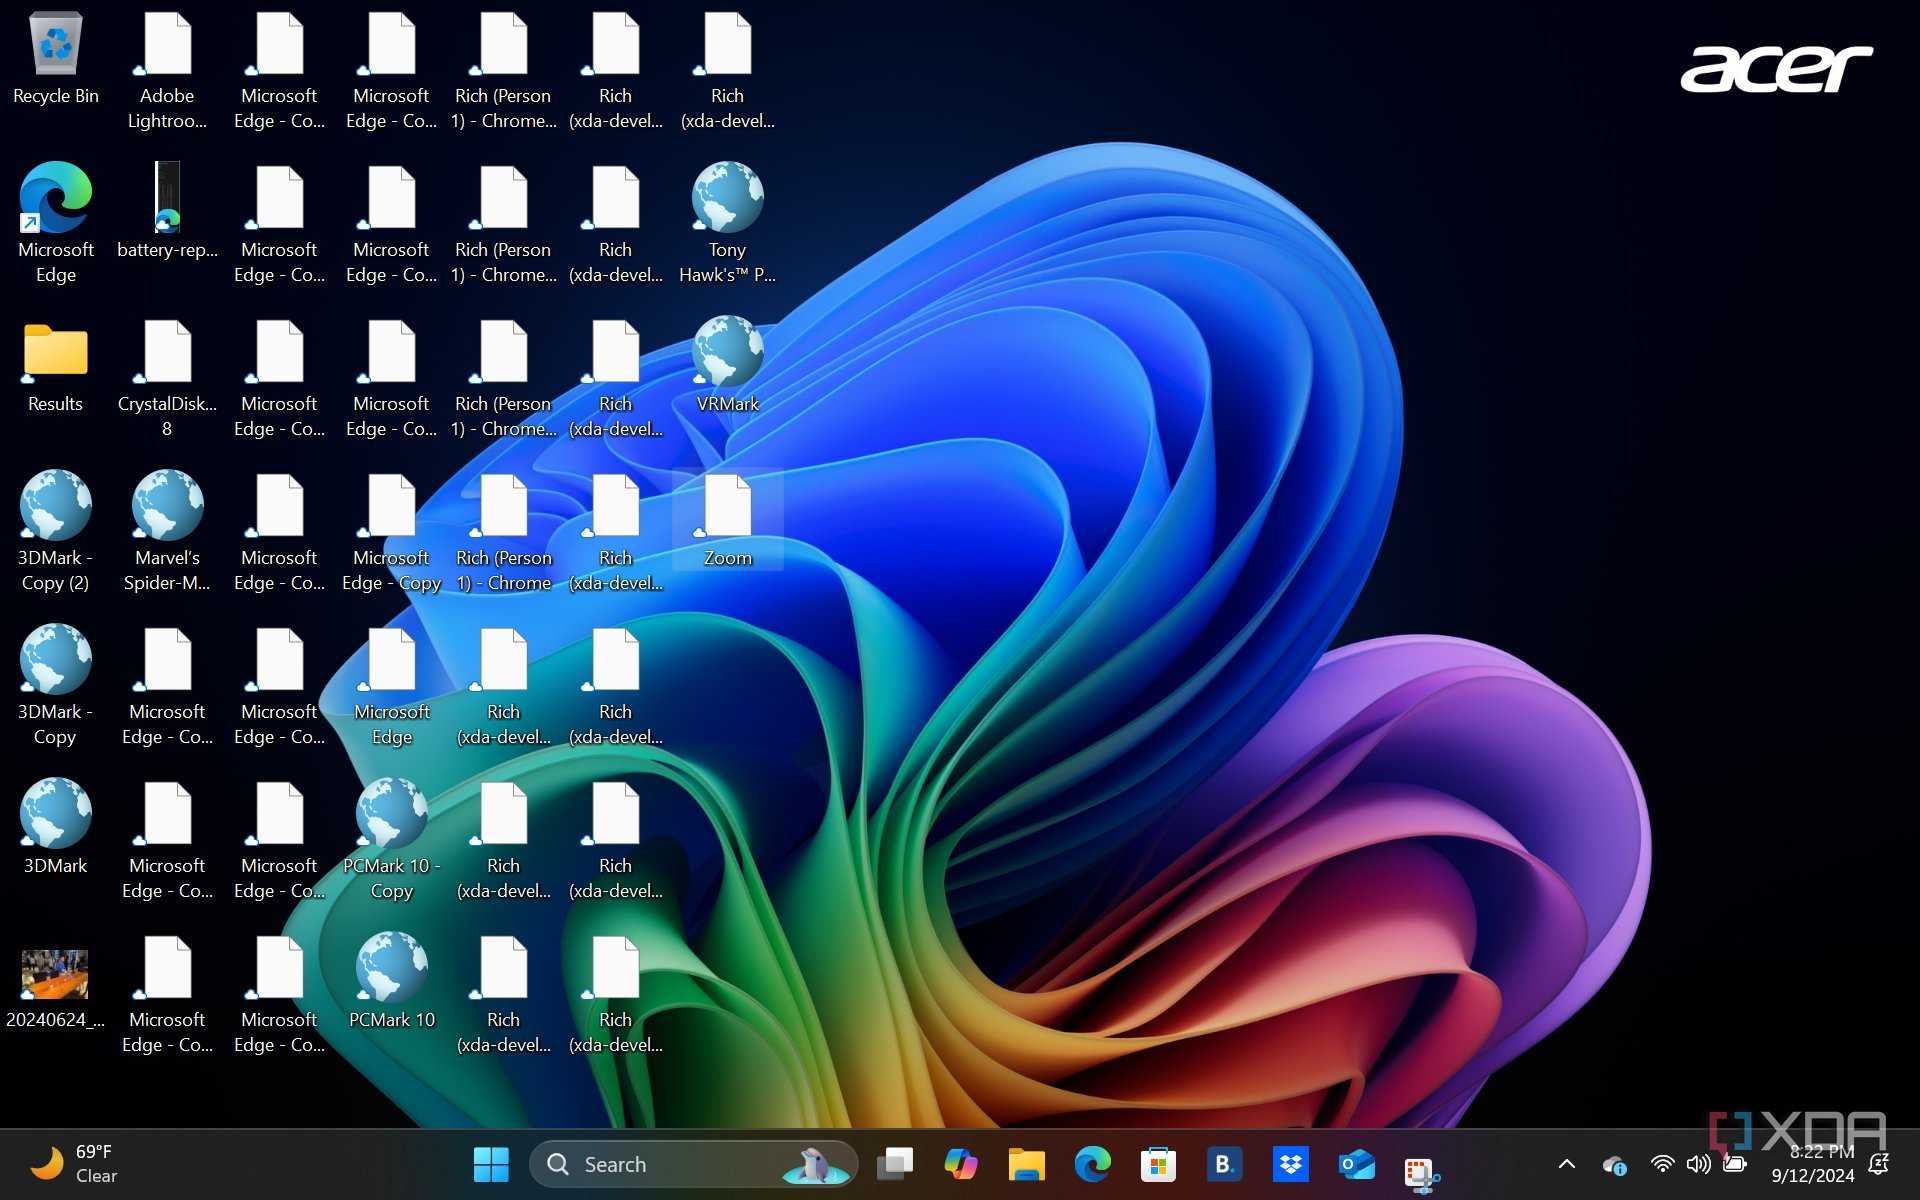Select the plain 3DMark desktop icon
The height and width of the screenshot is (1200, 1920).
pos(56,826)
